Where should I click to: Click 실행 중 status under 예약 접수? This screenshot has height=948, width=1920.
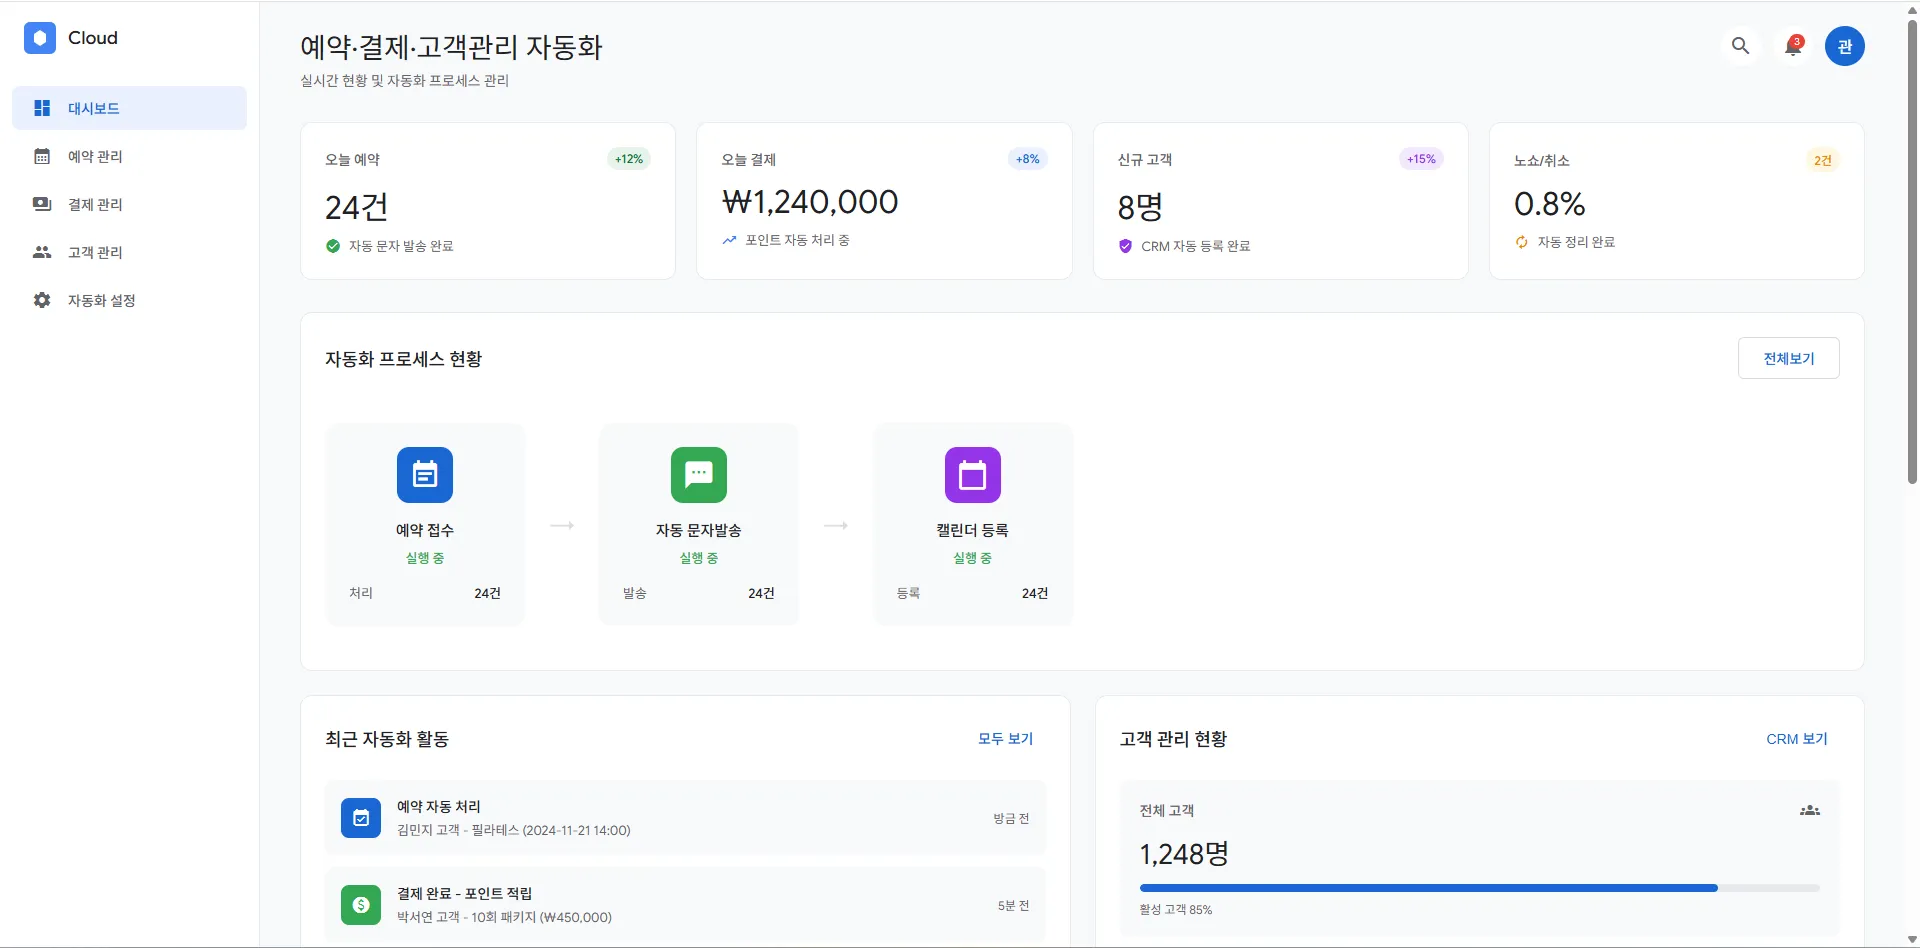click(425, 558)
